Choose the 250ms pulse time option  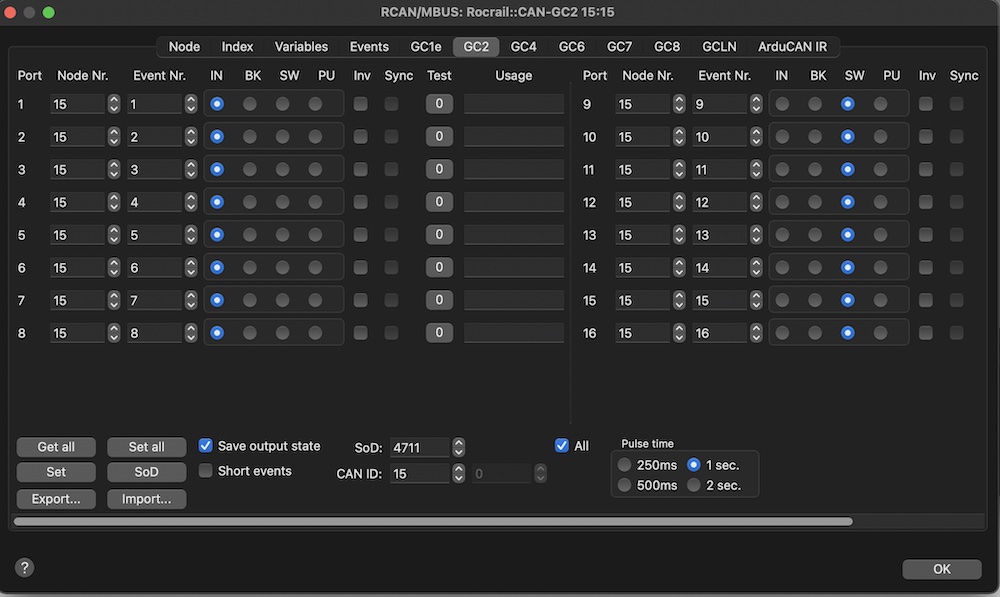[x=625, y=465]
